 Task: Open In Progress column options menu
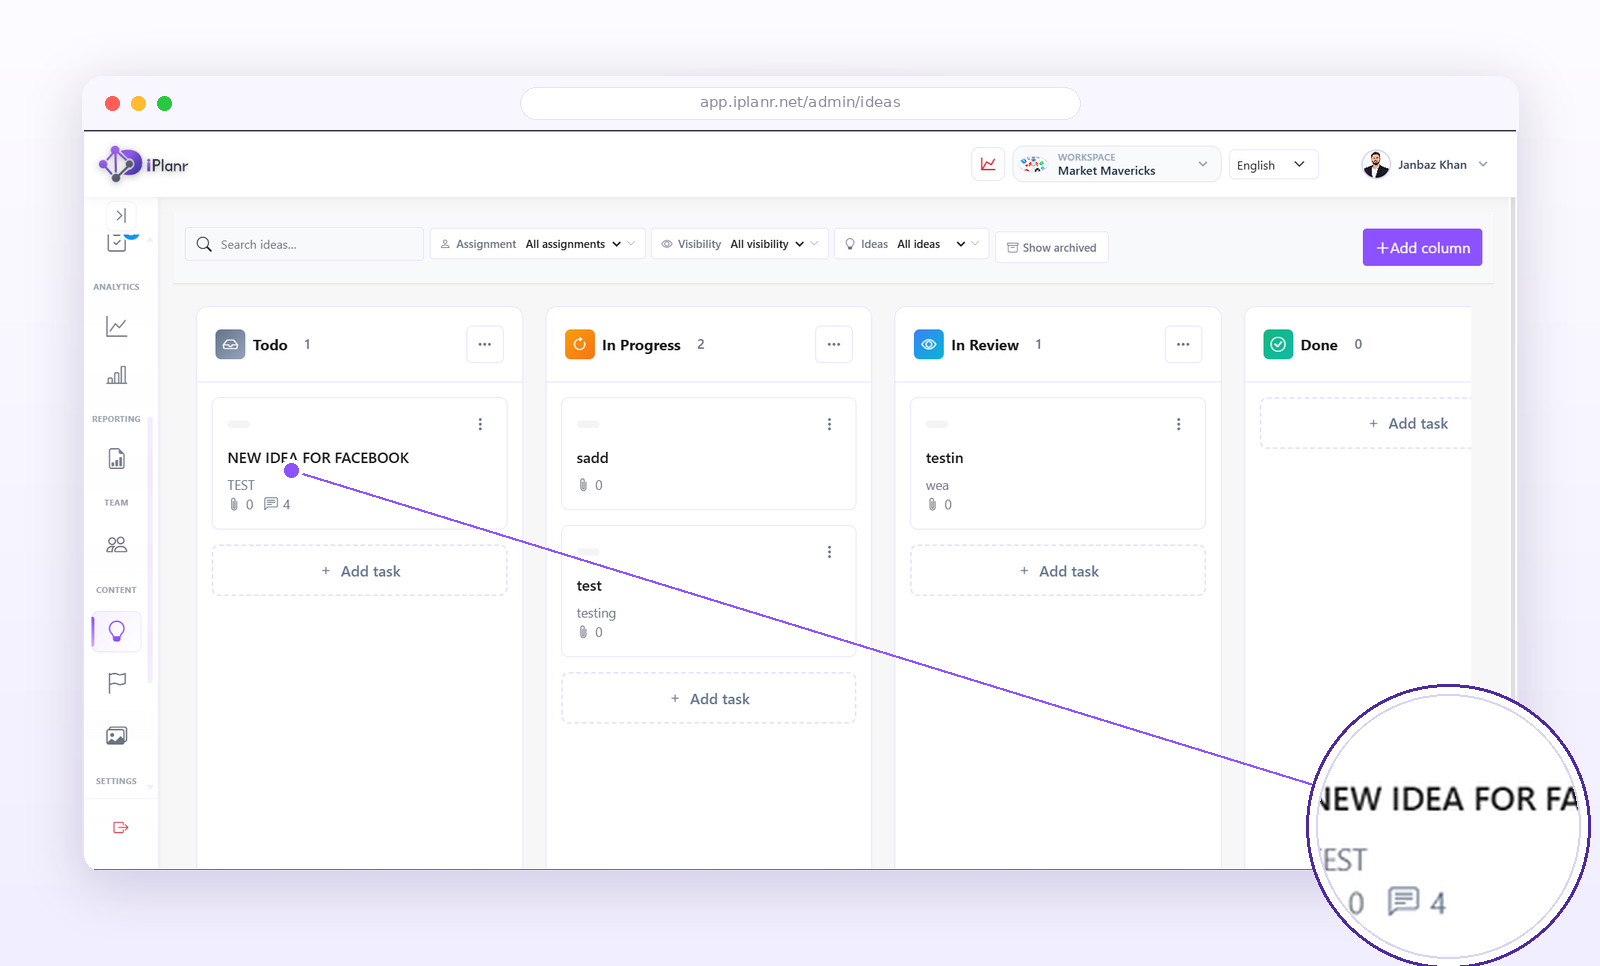point(834,344)
